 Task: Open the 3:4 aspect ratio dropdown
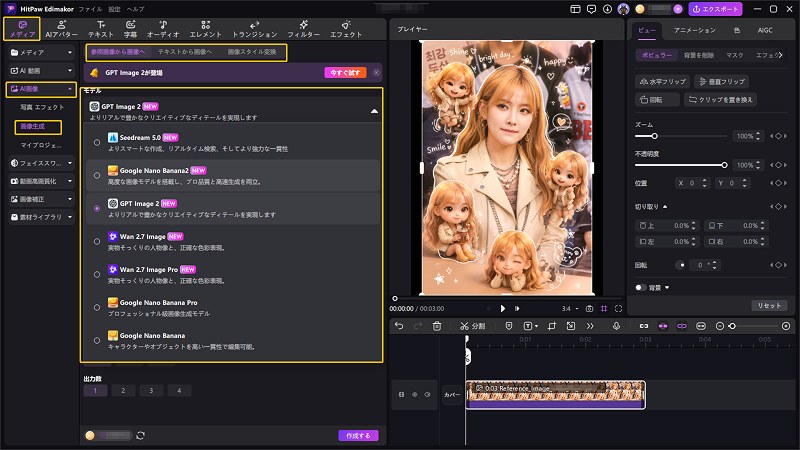(570, 309)
